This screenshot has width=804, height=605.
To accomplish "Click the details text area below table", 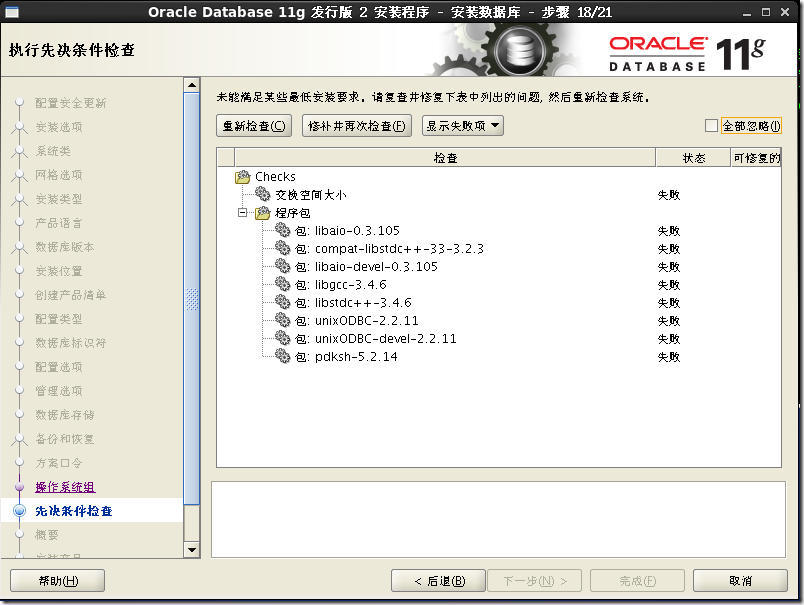I will click(498, 519).
